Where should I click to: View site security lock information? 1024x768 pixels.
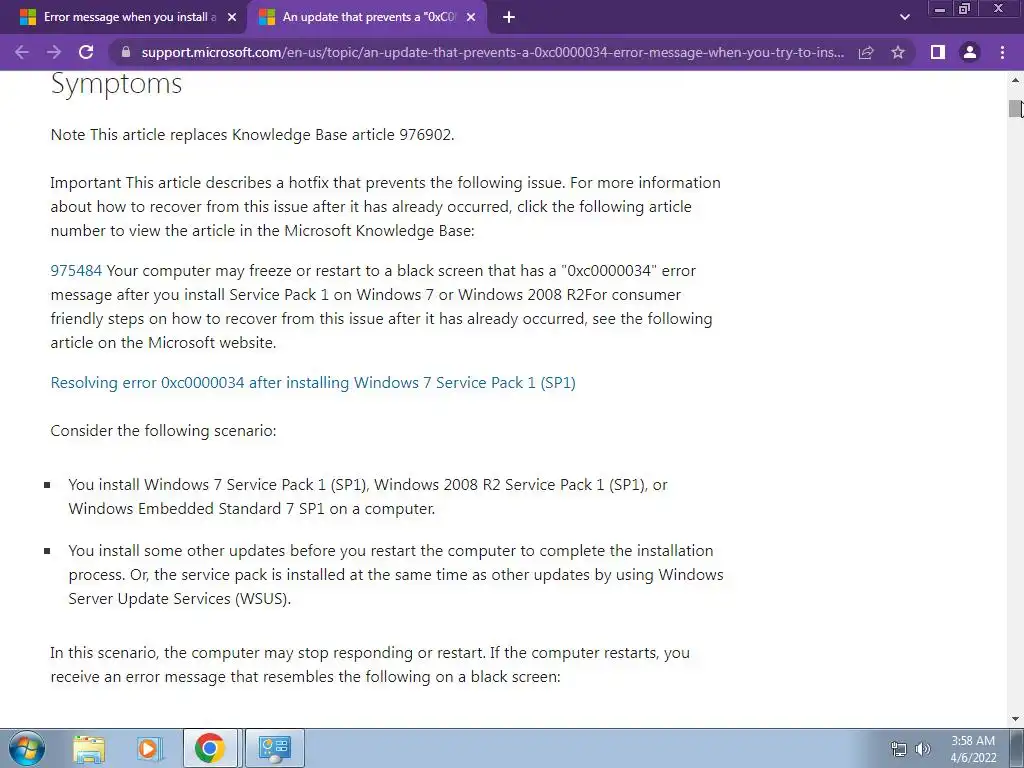click(126, 52)
